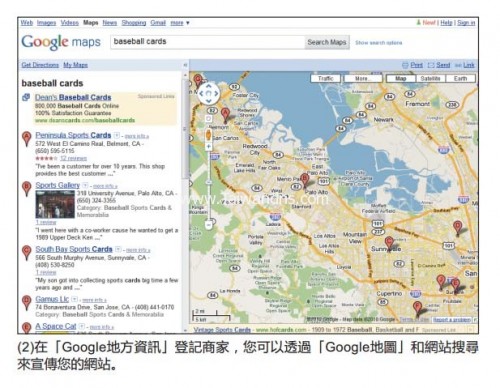The image size is (500, 388).
Task: Click marker A pin near Belmont
Action: (226, 115)
